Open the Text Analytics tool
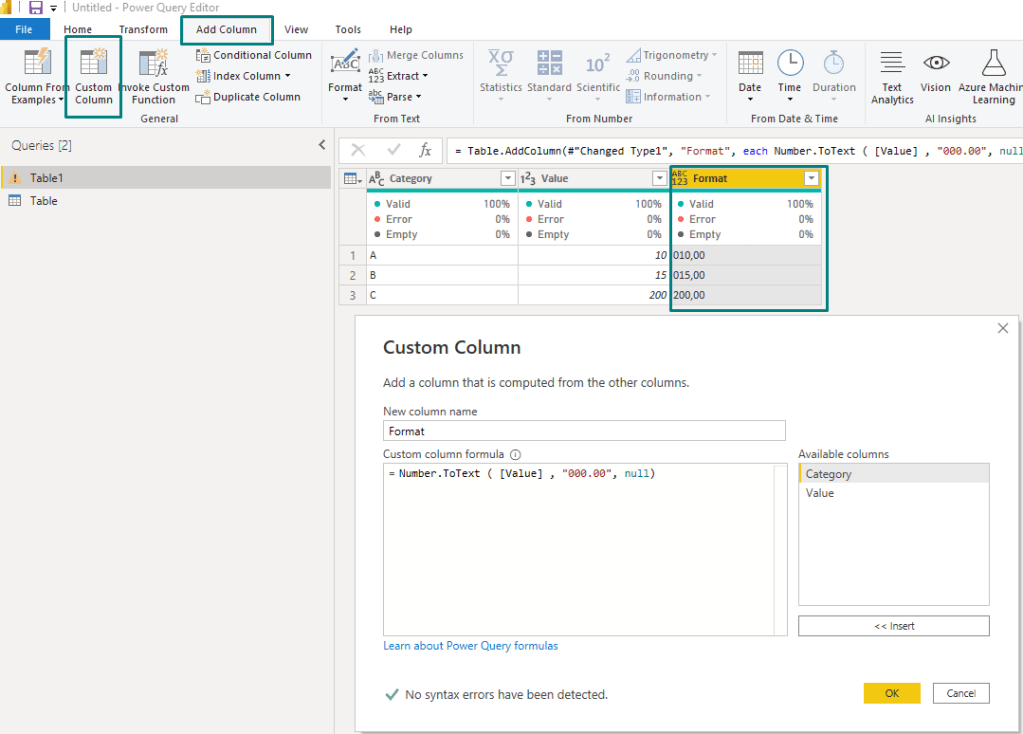1023x734 pixels. pos(892,63)
